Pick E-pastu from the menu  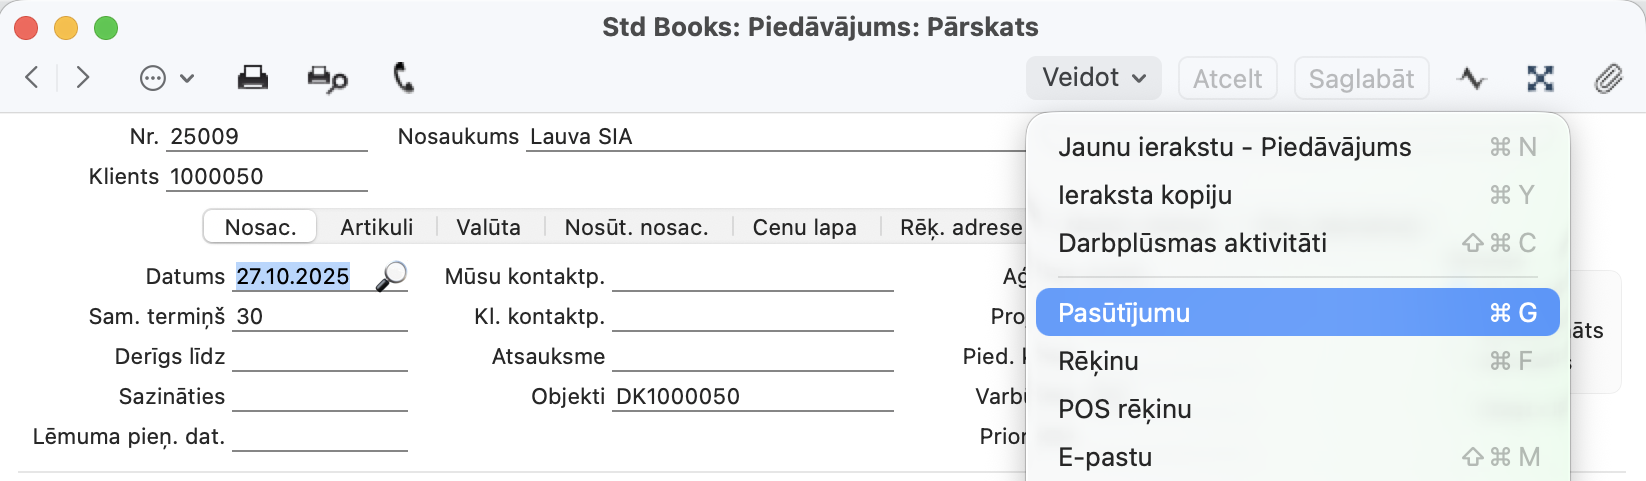click(x=1104, y=457)
